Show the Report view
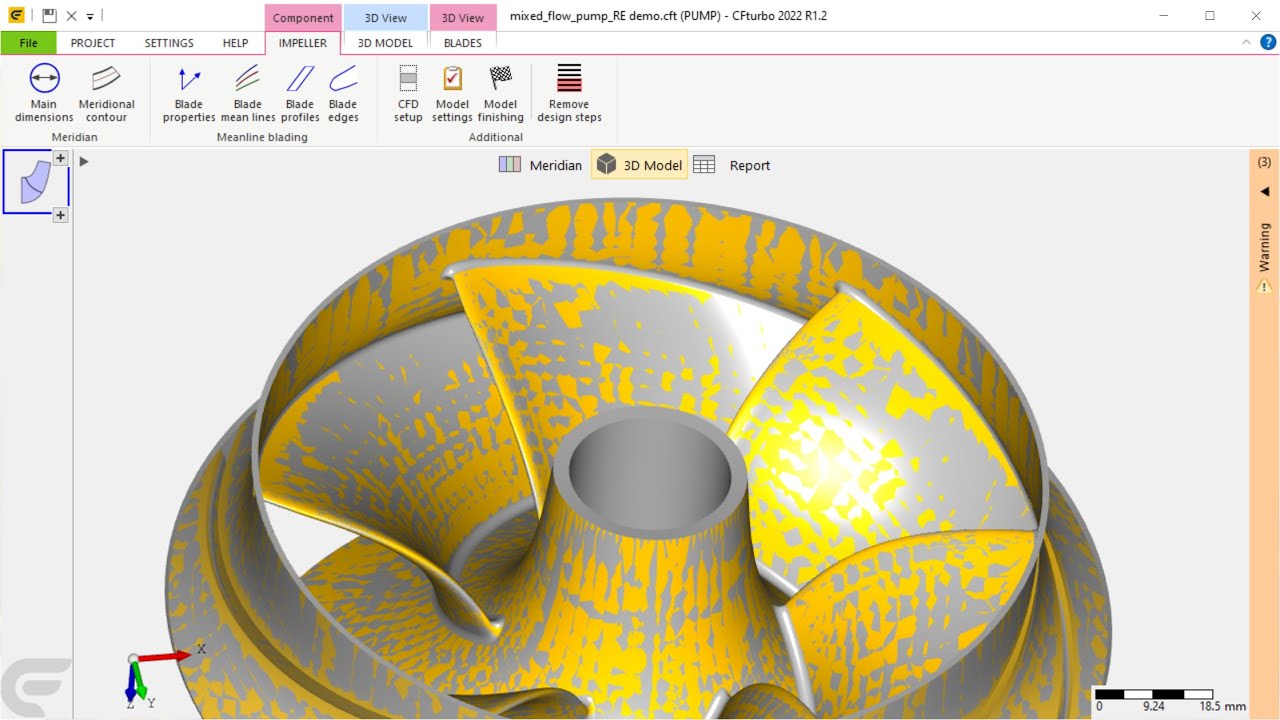The image size is (1280, 720). tap(732, 165)
